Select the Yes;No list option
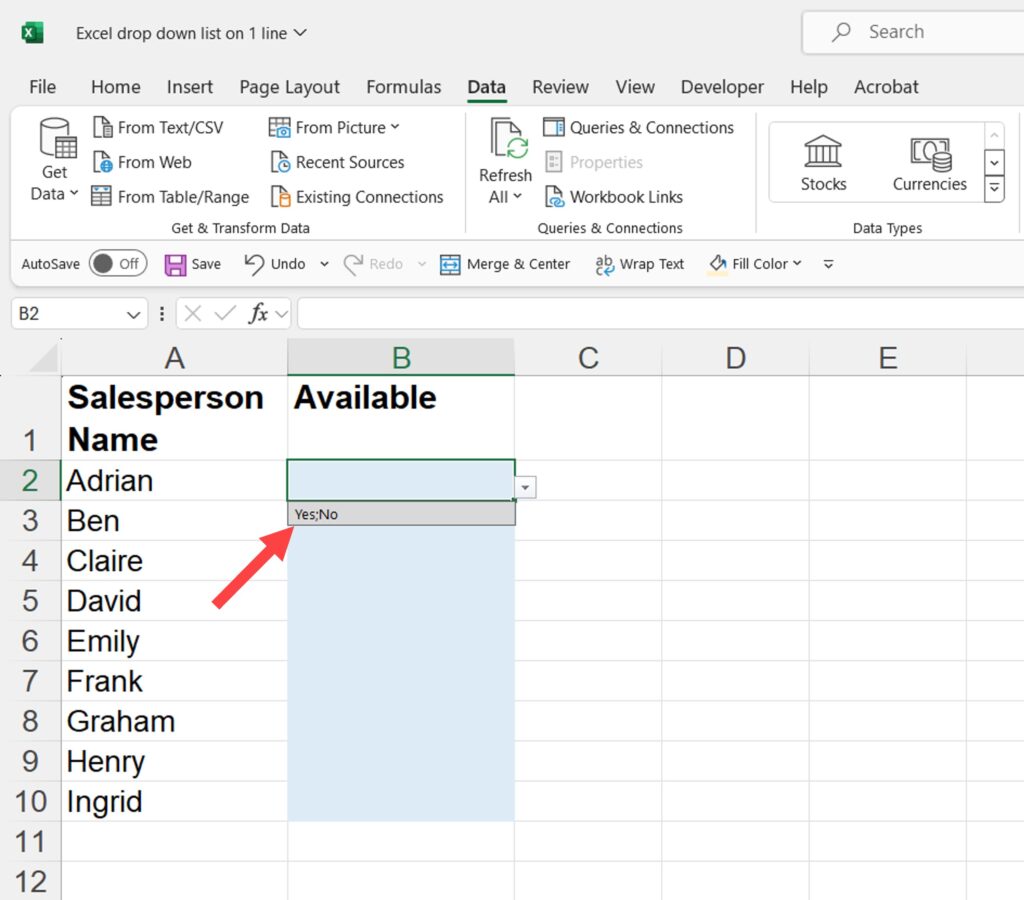The width and height of the screenshot is (1024, 900). tap(401, 514)
